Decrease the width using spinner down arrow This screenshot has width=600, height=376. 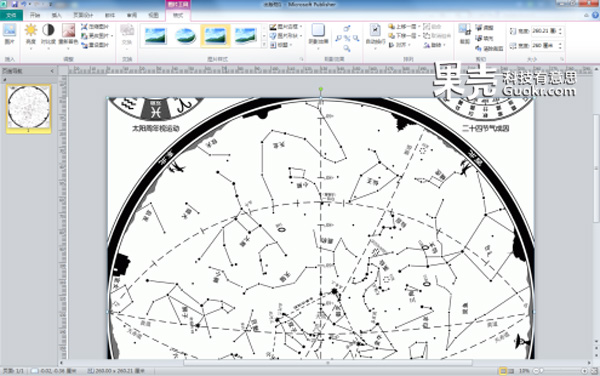click(x=561, y=48)
